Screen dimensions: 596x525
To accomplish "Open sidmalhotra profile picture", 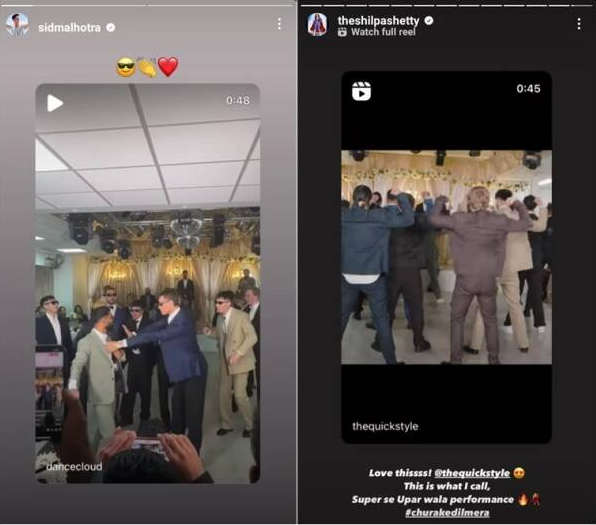I will [17, 25].
